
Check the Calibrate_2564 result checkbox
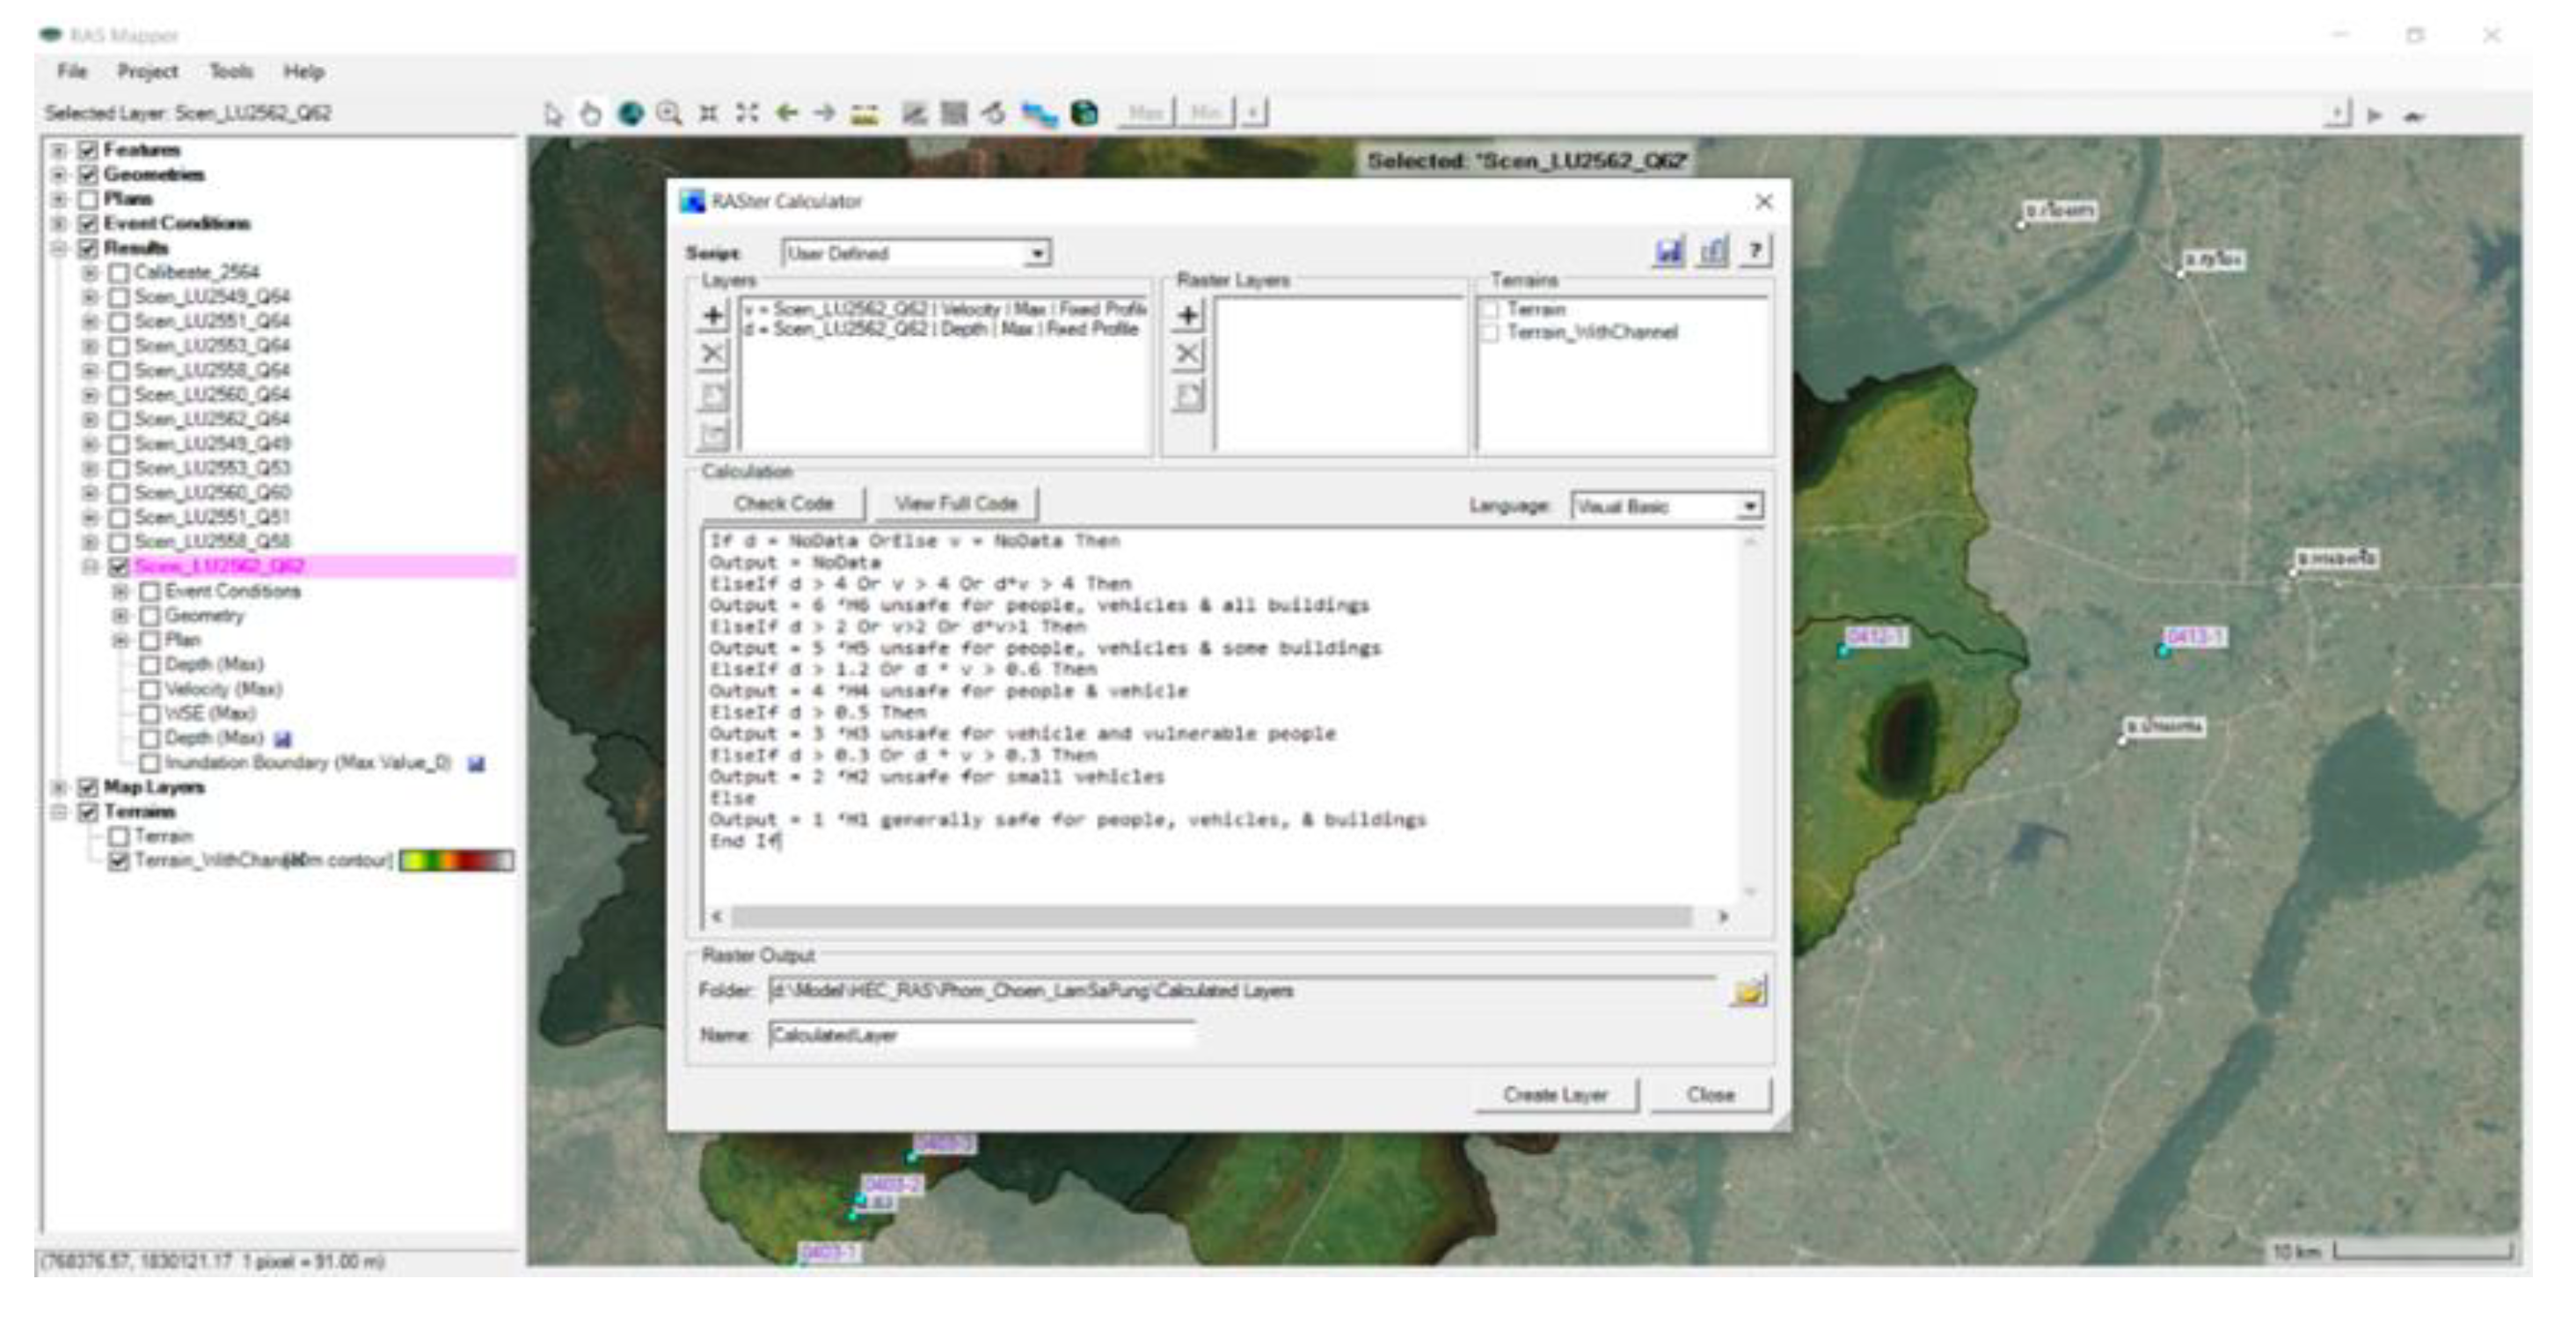(x=119, y=273)
